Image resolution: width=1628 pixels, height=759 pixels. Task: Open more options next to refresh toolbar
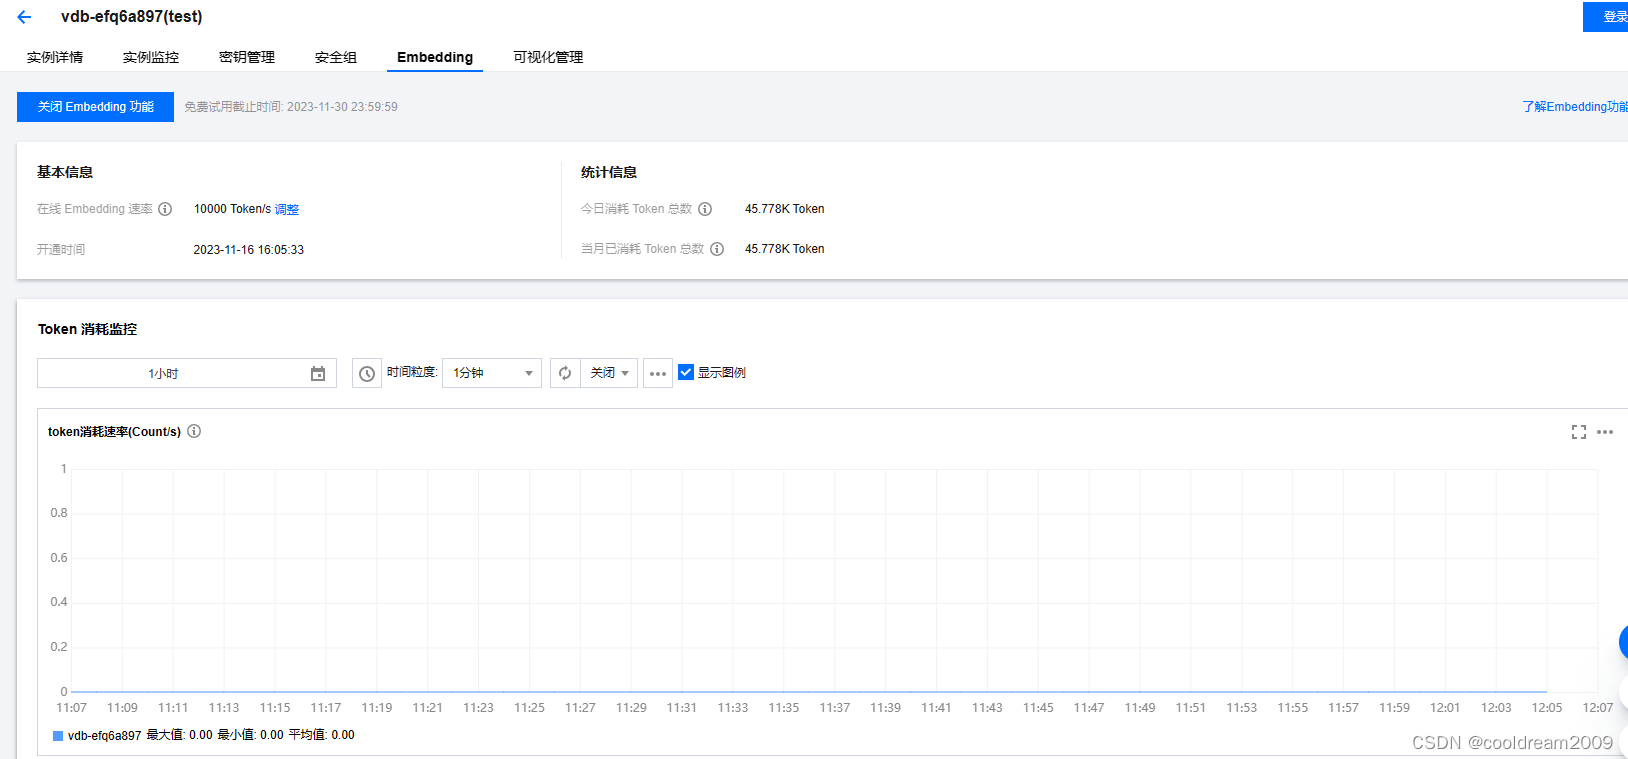tap(658, 373)
